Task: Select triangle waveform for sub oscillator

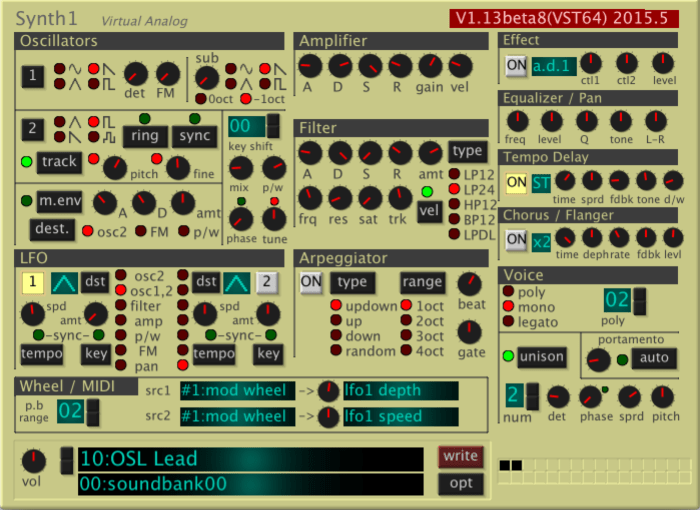Action: pos(231,83)
